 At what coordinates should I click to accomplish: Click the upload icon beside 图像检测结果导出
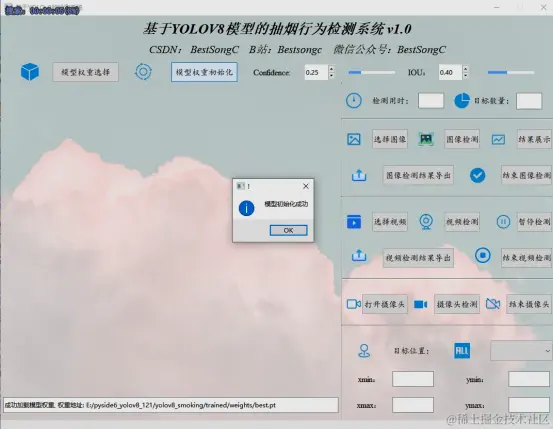[359, 175]
